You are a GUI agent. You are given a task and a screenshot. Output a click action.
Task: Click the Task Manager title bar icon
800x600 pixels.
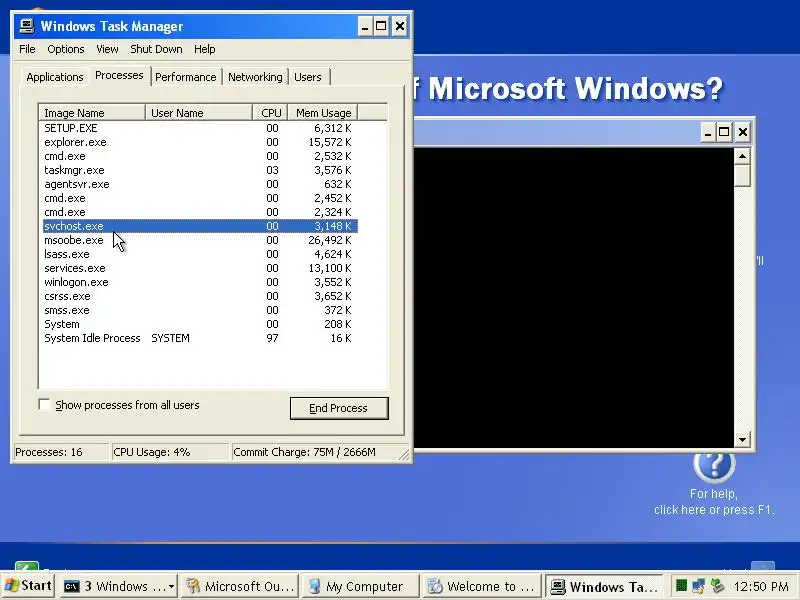(27, 26)
